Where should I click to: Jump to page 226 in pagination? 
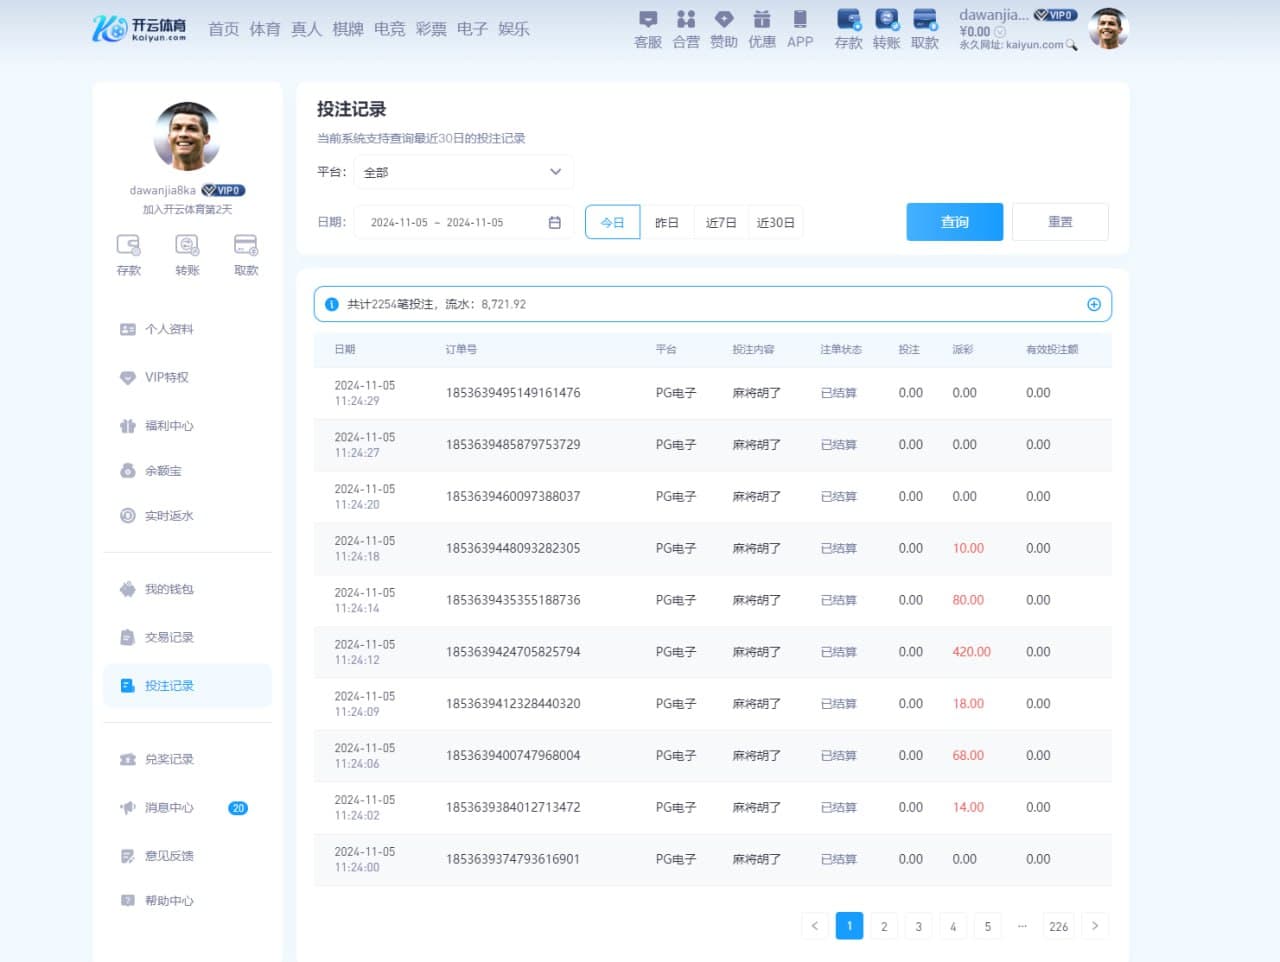(x=1058, y=926)
